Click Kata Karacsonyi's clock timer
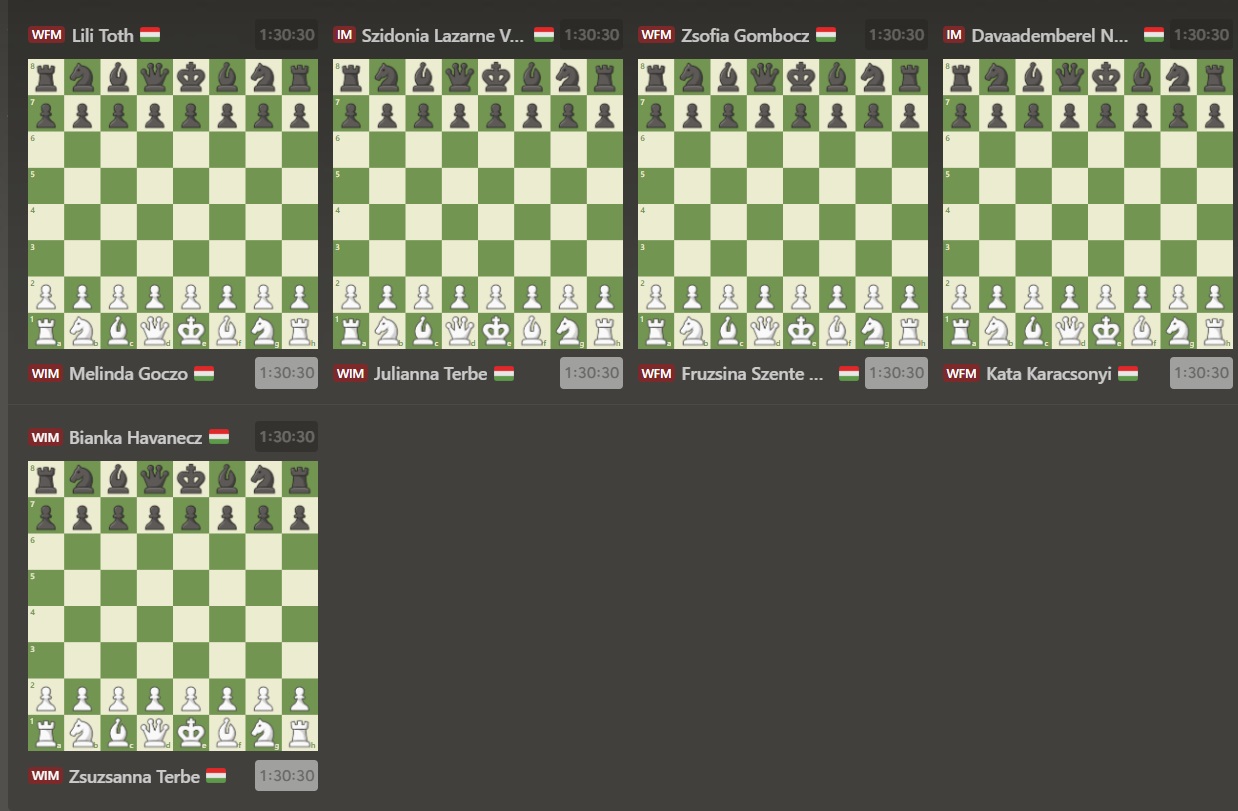This screenshot has height=811, width=1238. [x=1201, y=373]
